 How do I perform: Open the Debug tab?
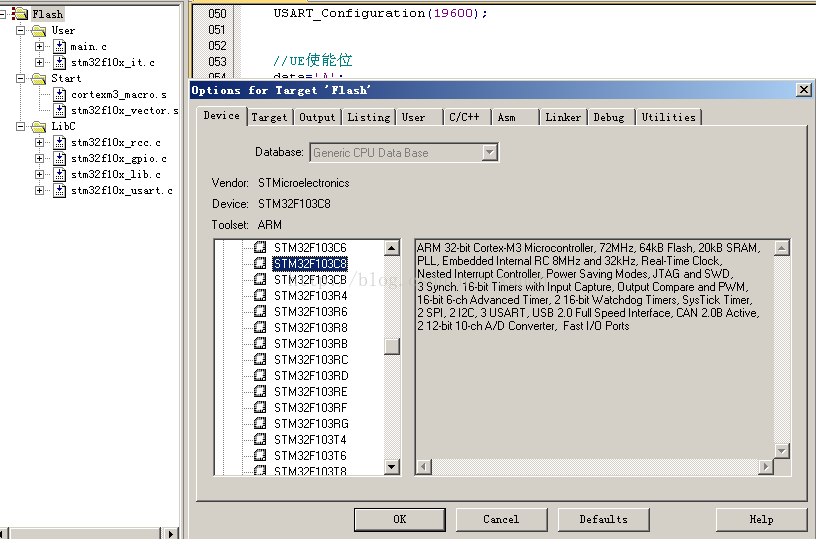tap(609, 117)
